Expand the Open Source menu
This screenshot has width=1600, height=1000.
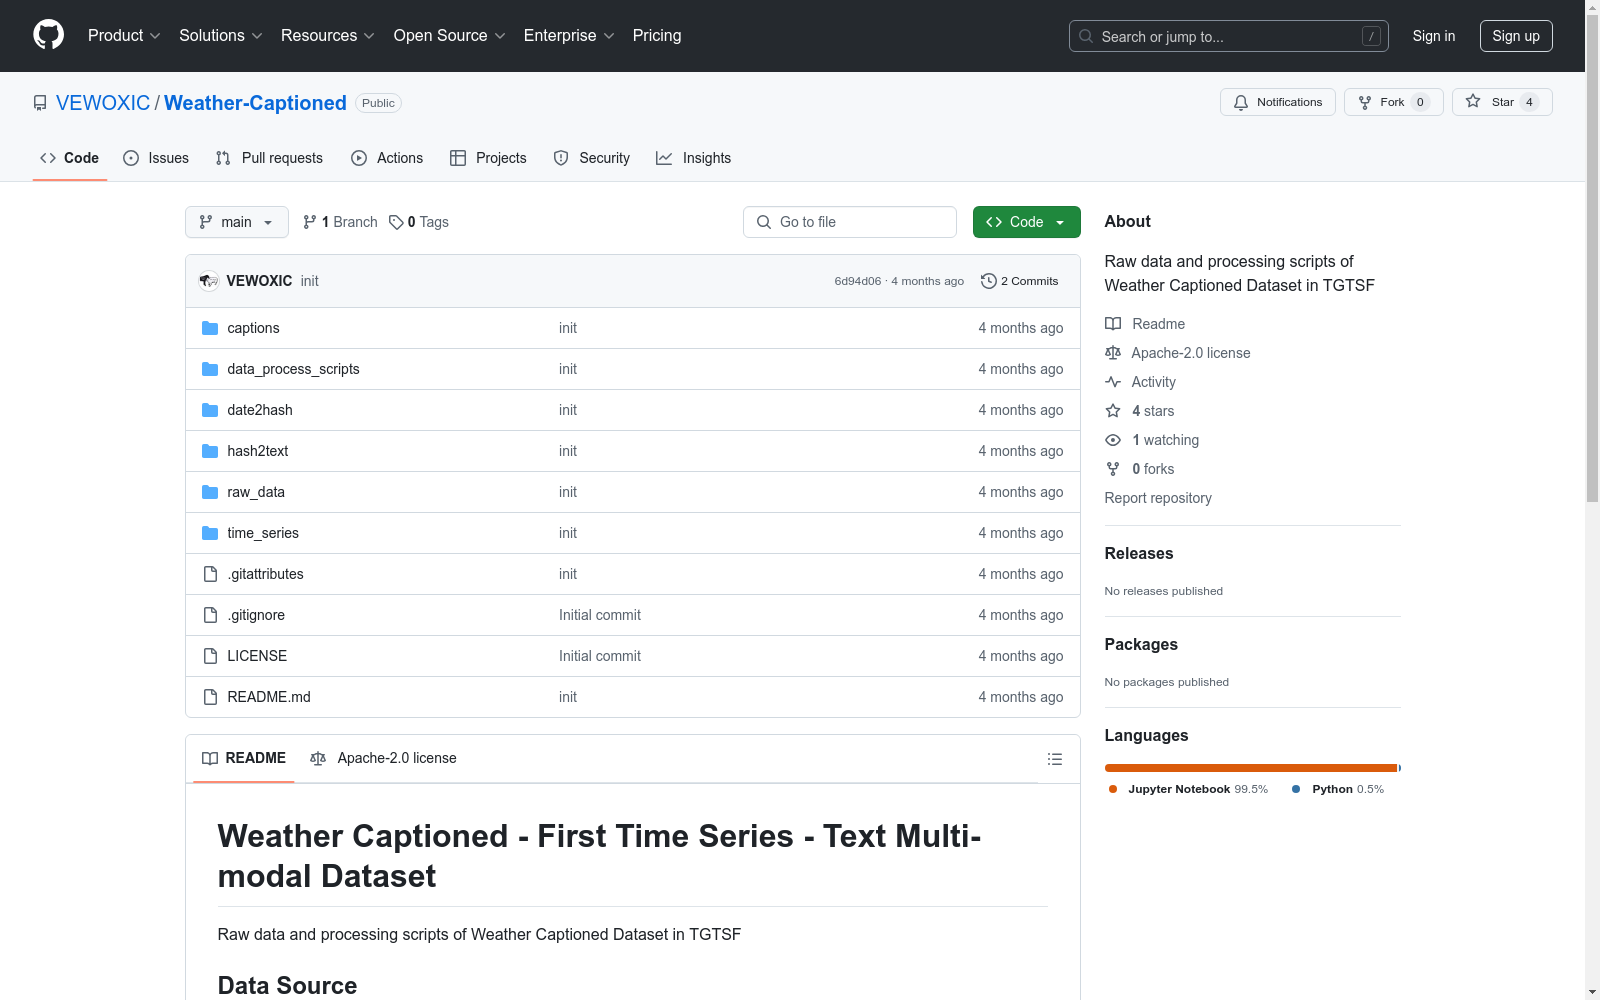point(449,35)
